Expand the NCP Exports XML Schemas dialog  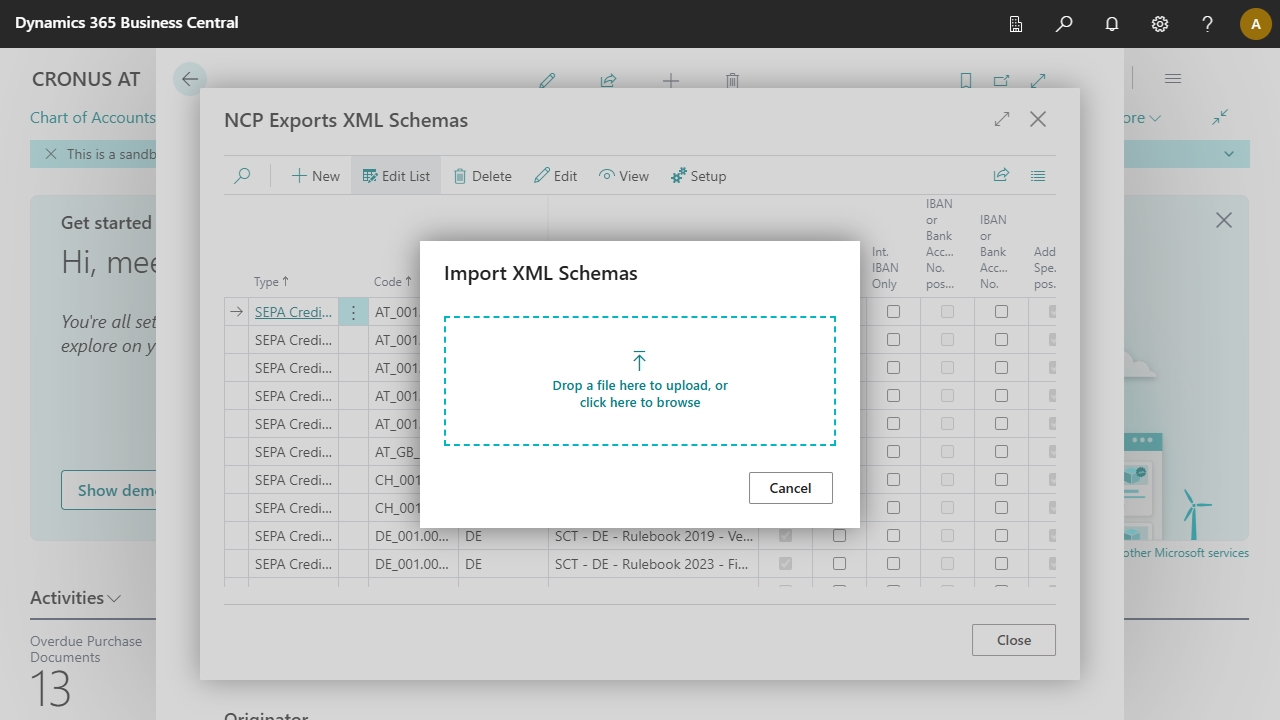tap(1002, 119)
